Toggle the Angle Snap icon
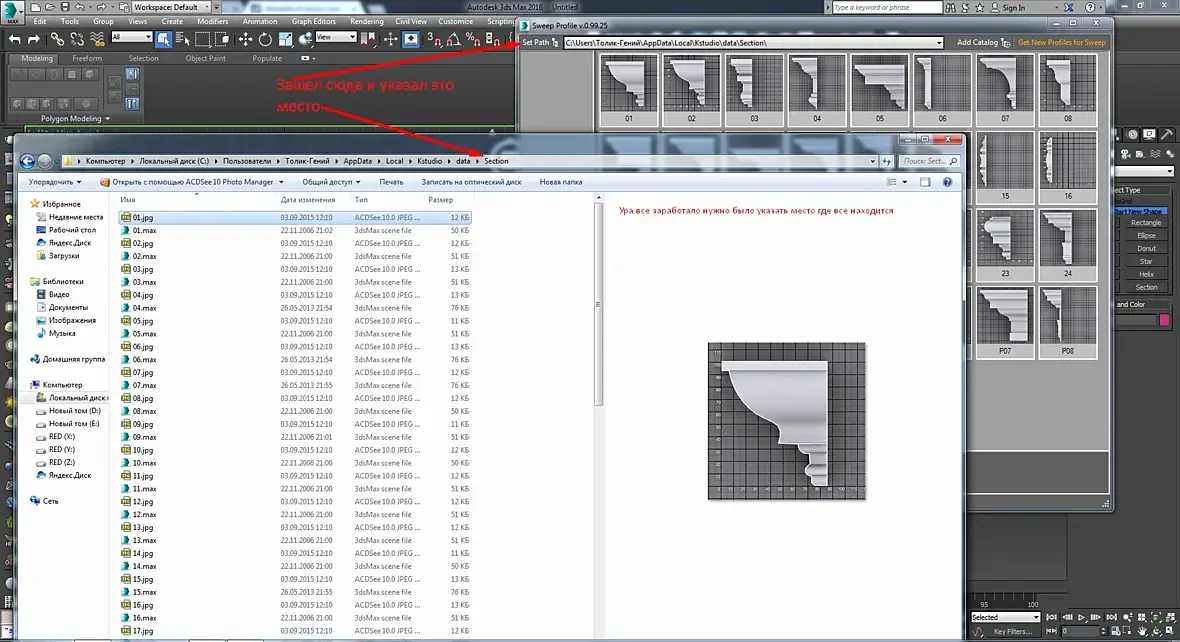This screenshot has width=1180, height=642. (452, 39)
